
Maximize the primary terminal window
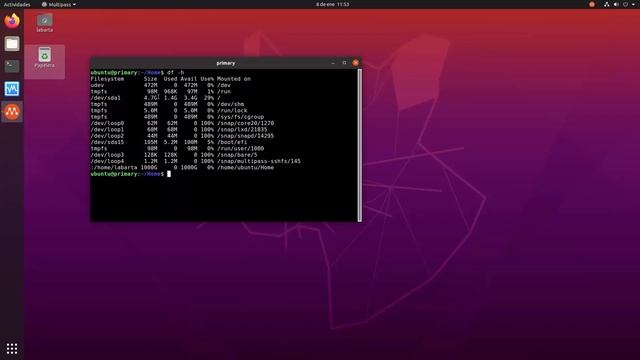coord(344,63)
